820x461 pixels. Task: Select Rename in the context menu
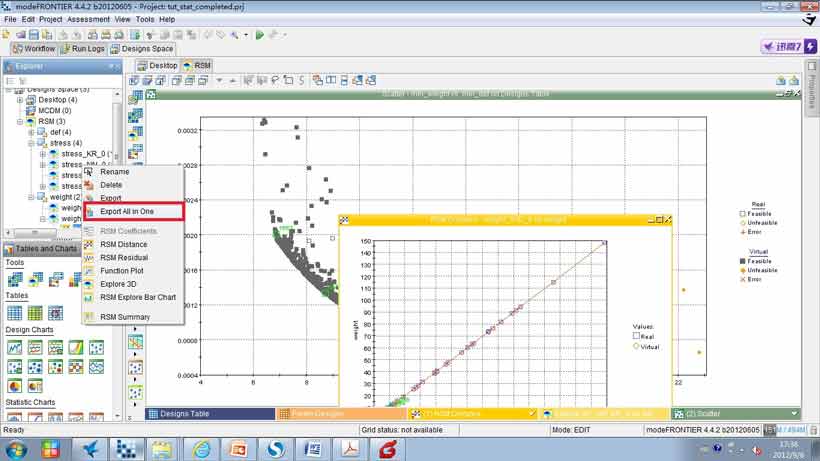pyautogui.click(x=133, y=171)
